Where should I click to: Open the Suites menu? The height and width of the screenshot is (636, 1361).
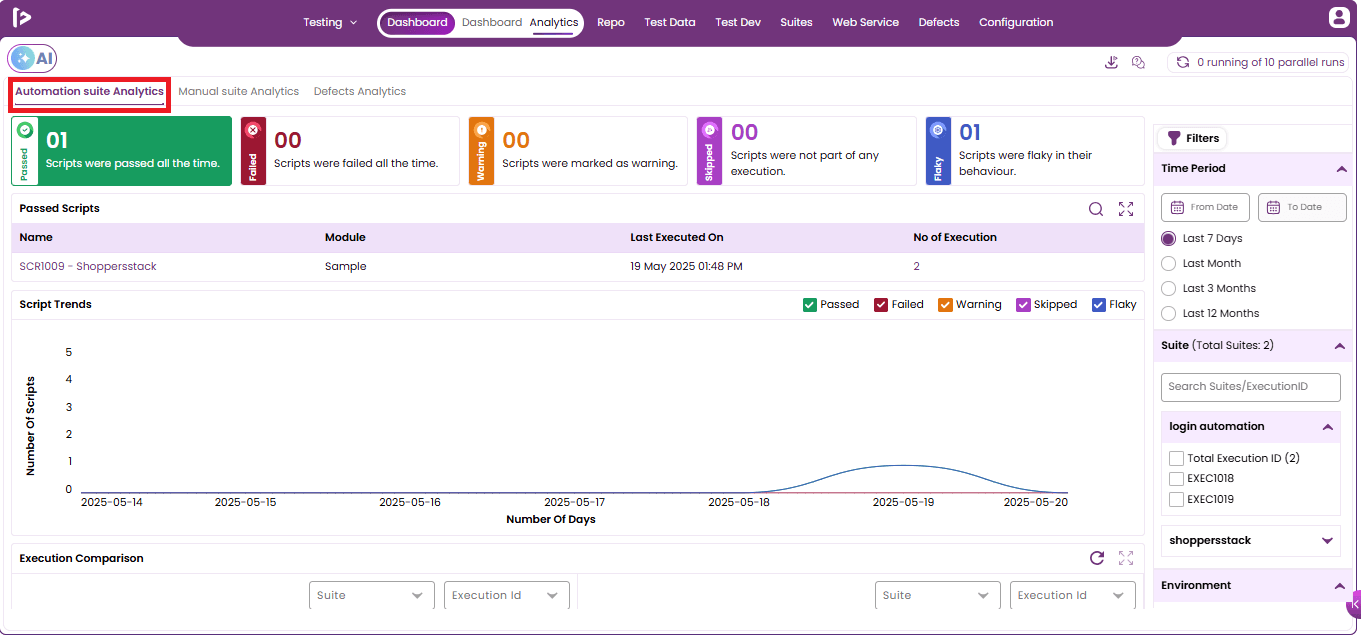point(796,22)
